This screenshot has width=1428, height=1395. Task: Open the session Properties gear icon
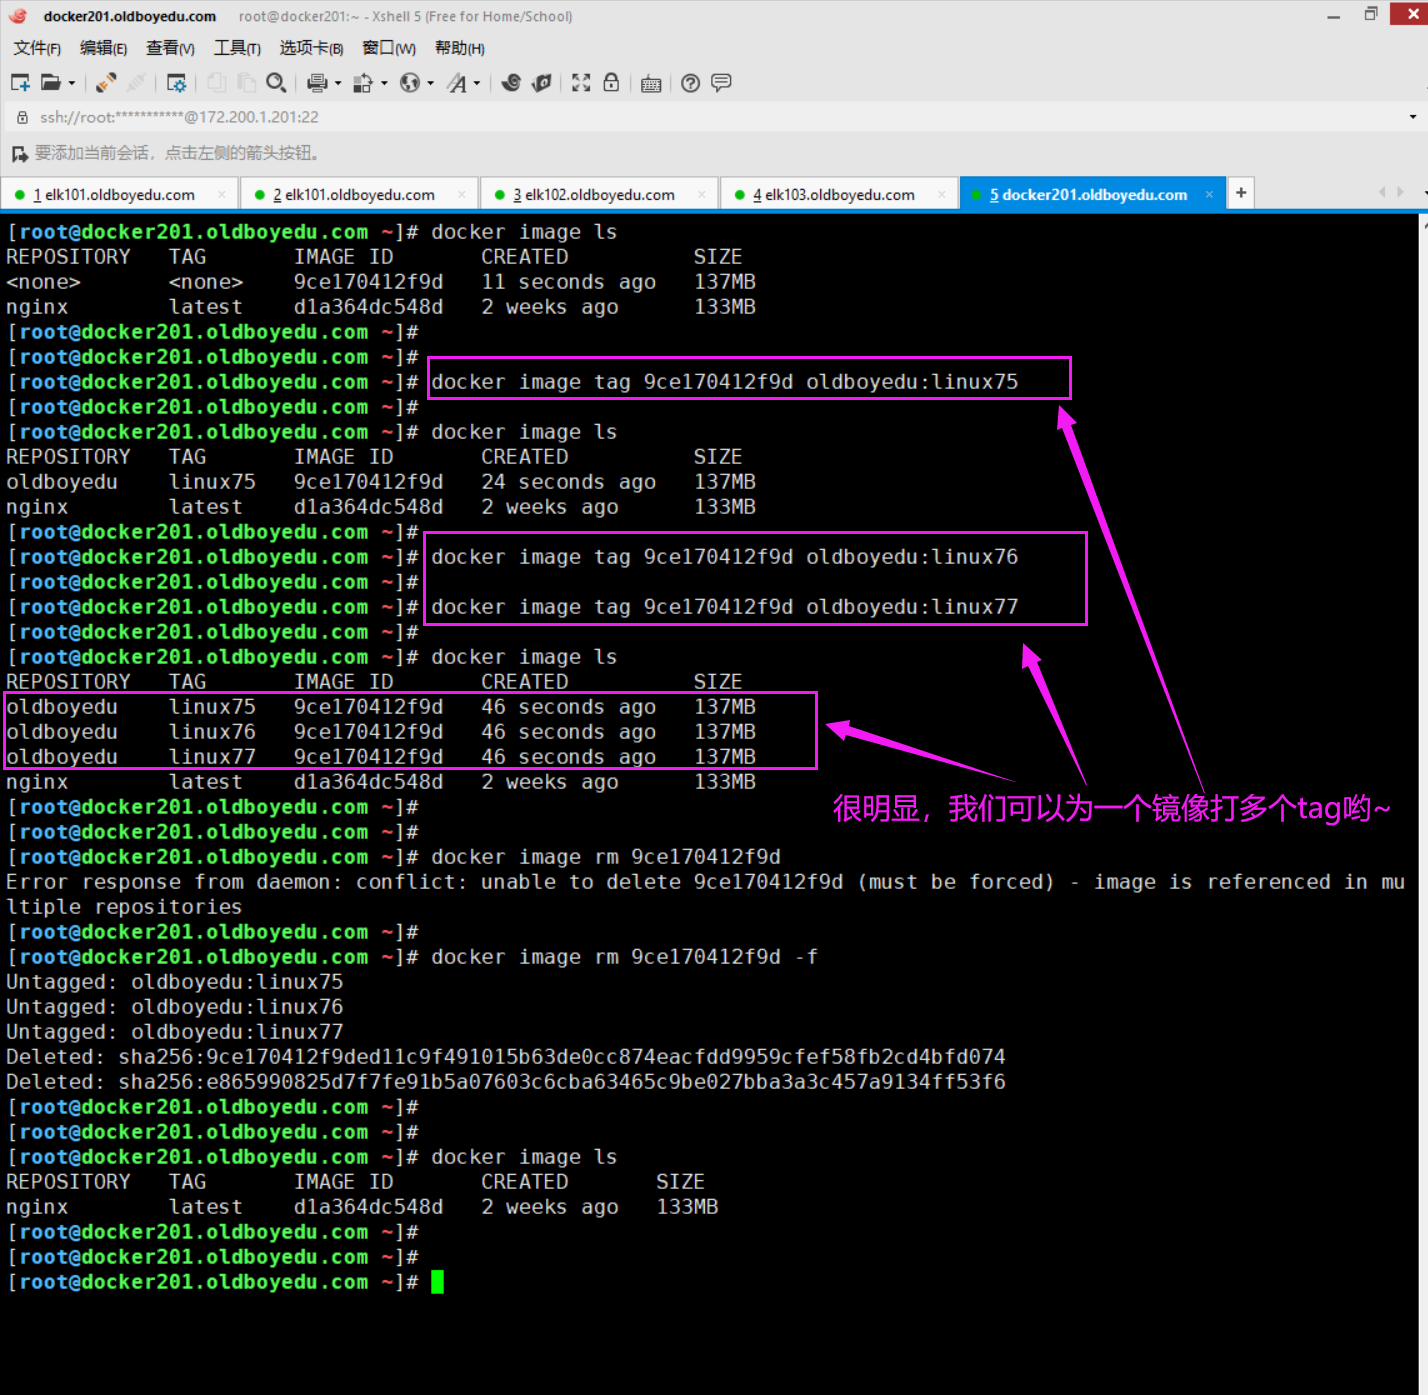(x=177, y=83)
